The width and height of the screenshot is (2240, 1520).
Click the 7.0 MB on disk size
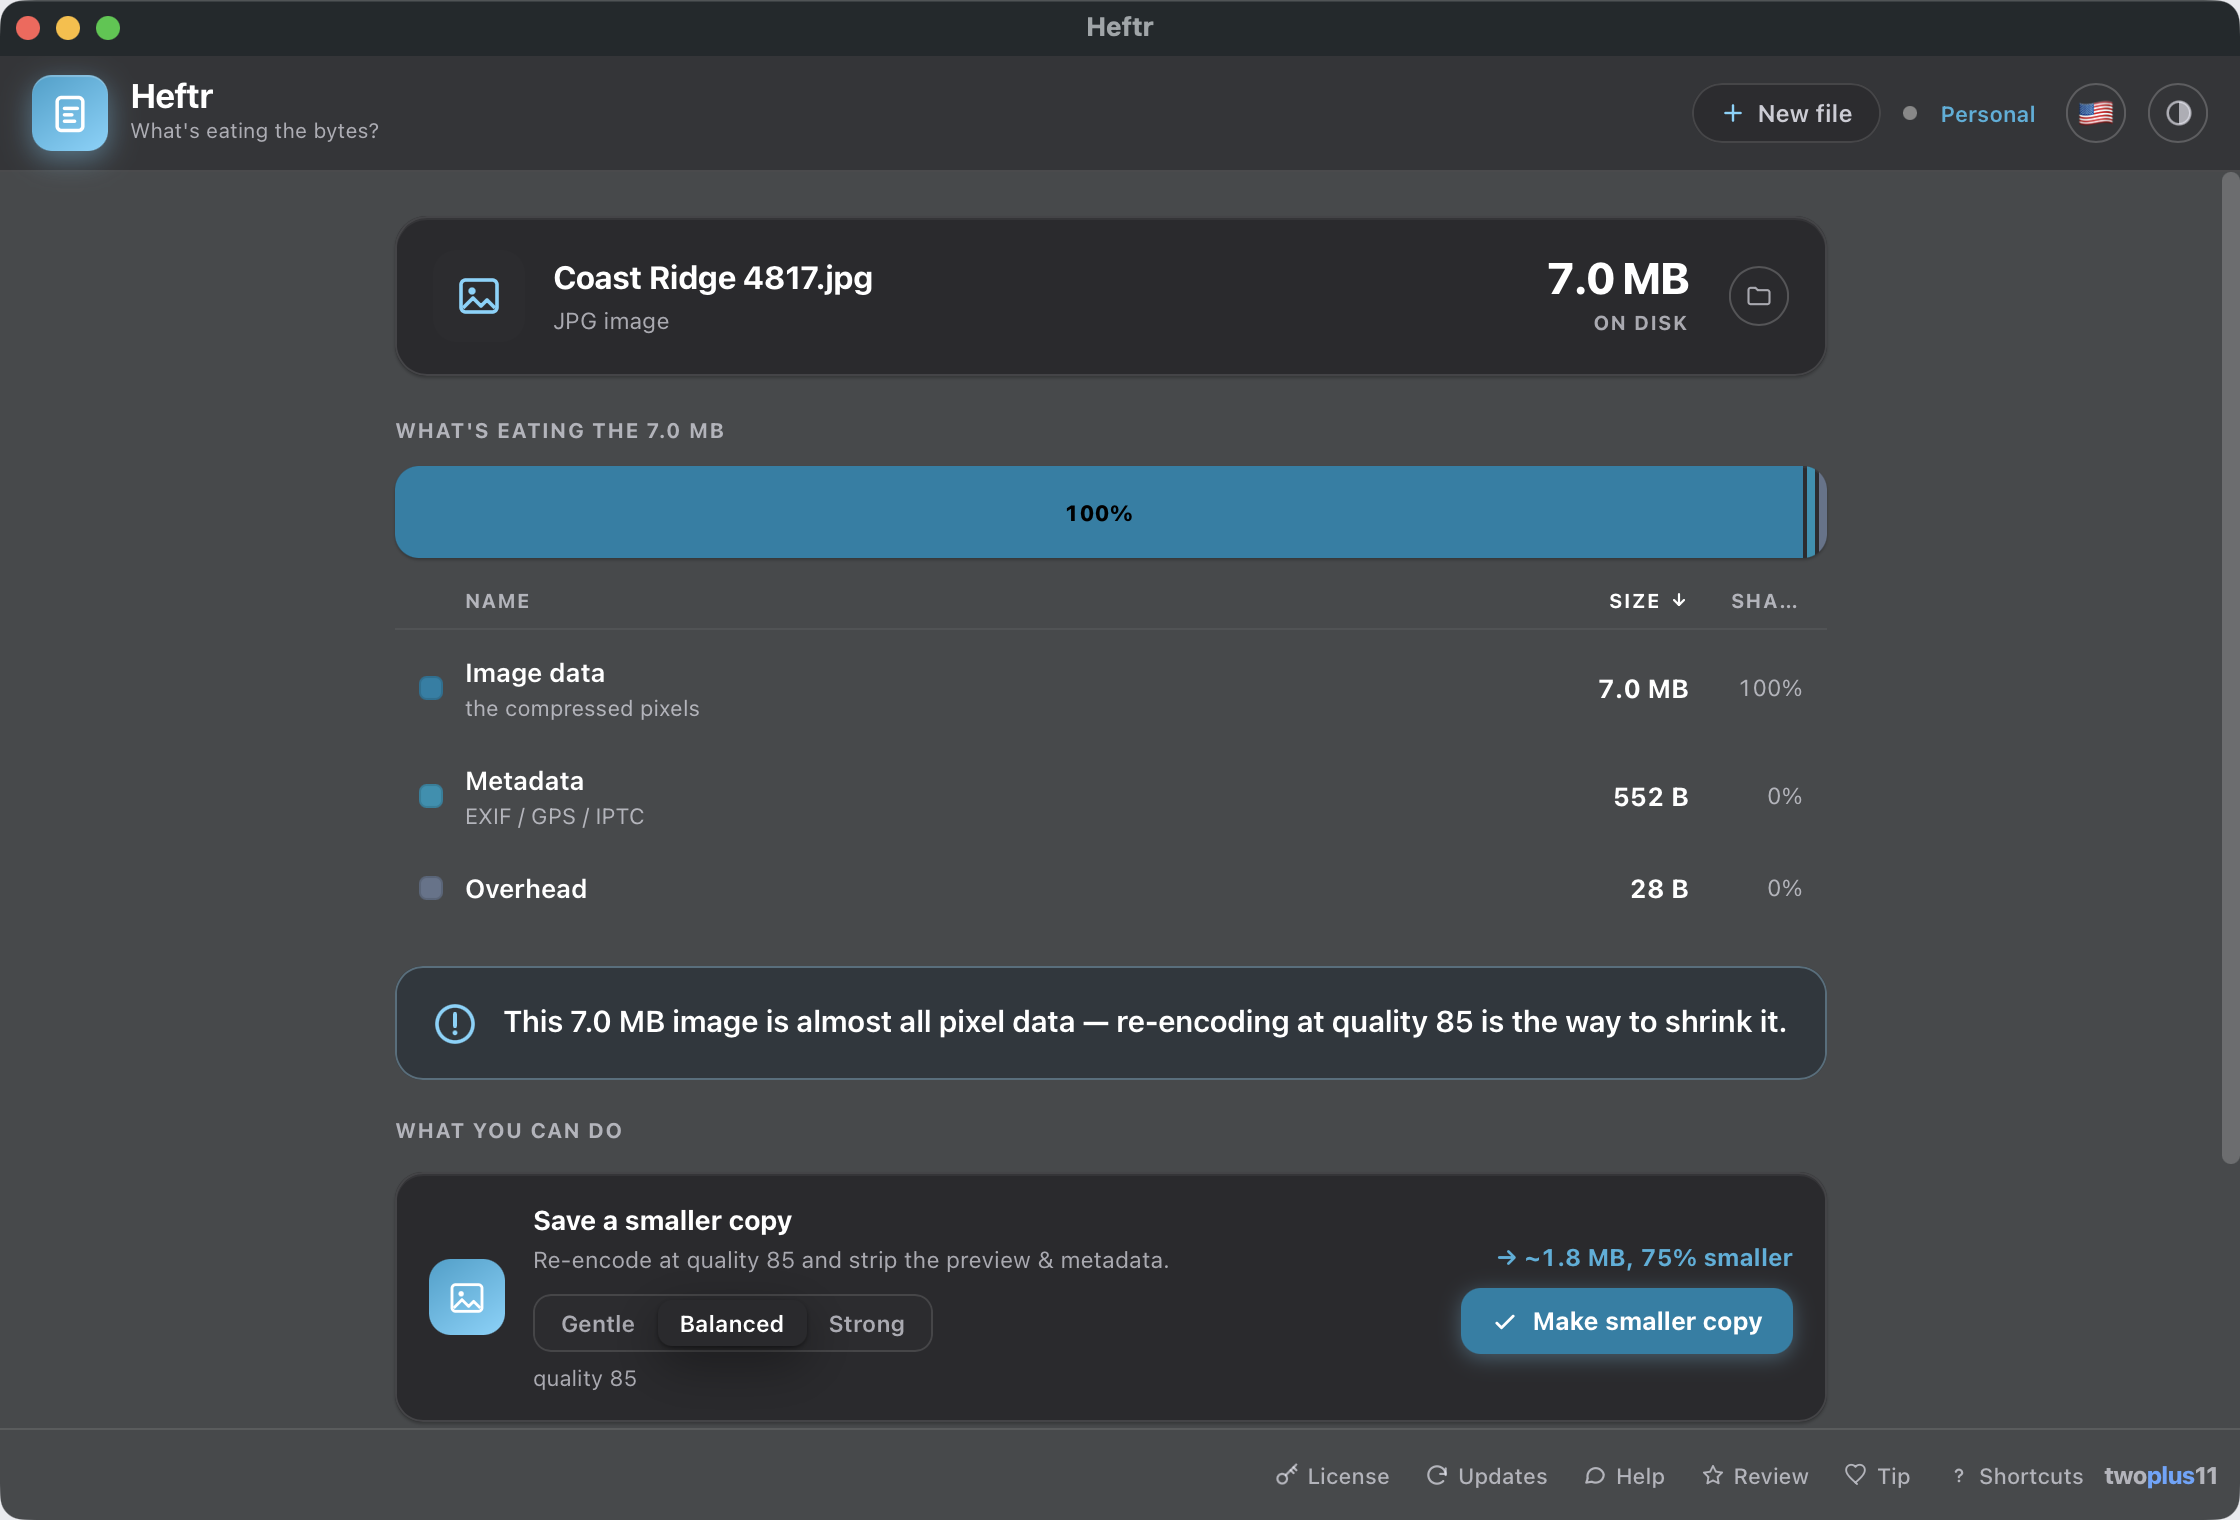click(x=1617, y=279)
